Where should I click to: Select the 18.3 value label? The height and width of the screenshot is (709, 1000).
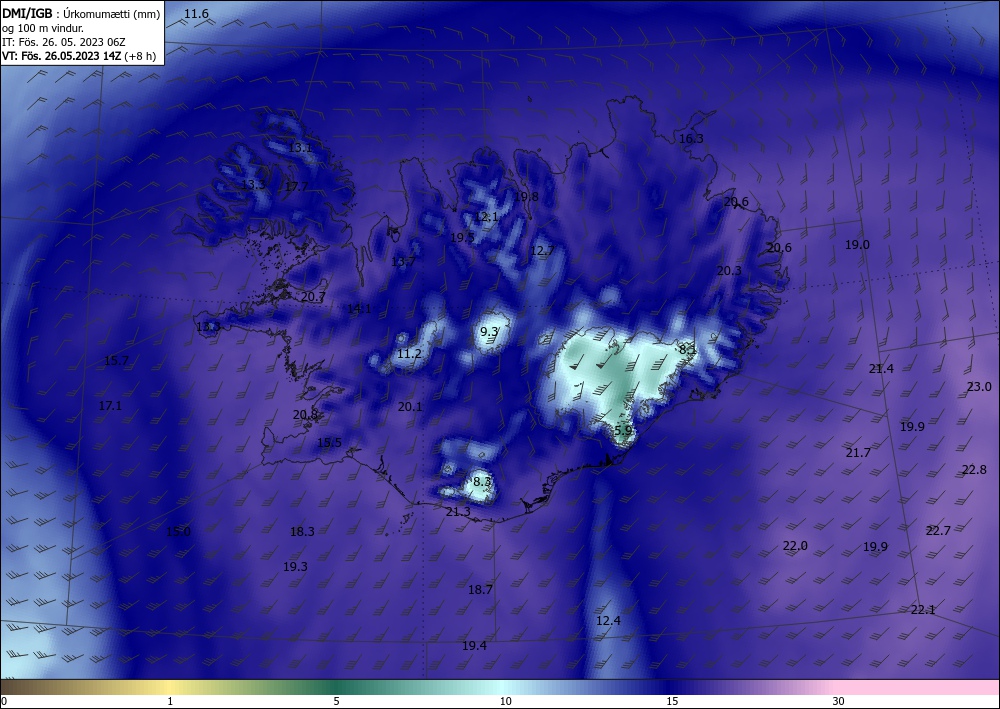(x=302, y=532)
